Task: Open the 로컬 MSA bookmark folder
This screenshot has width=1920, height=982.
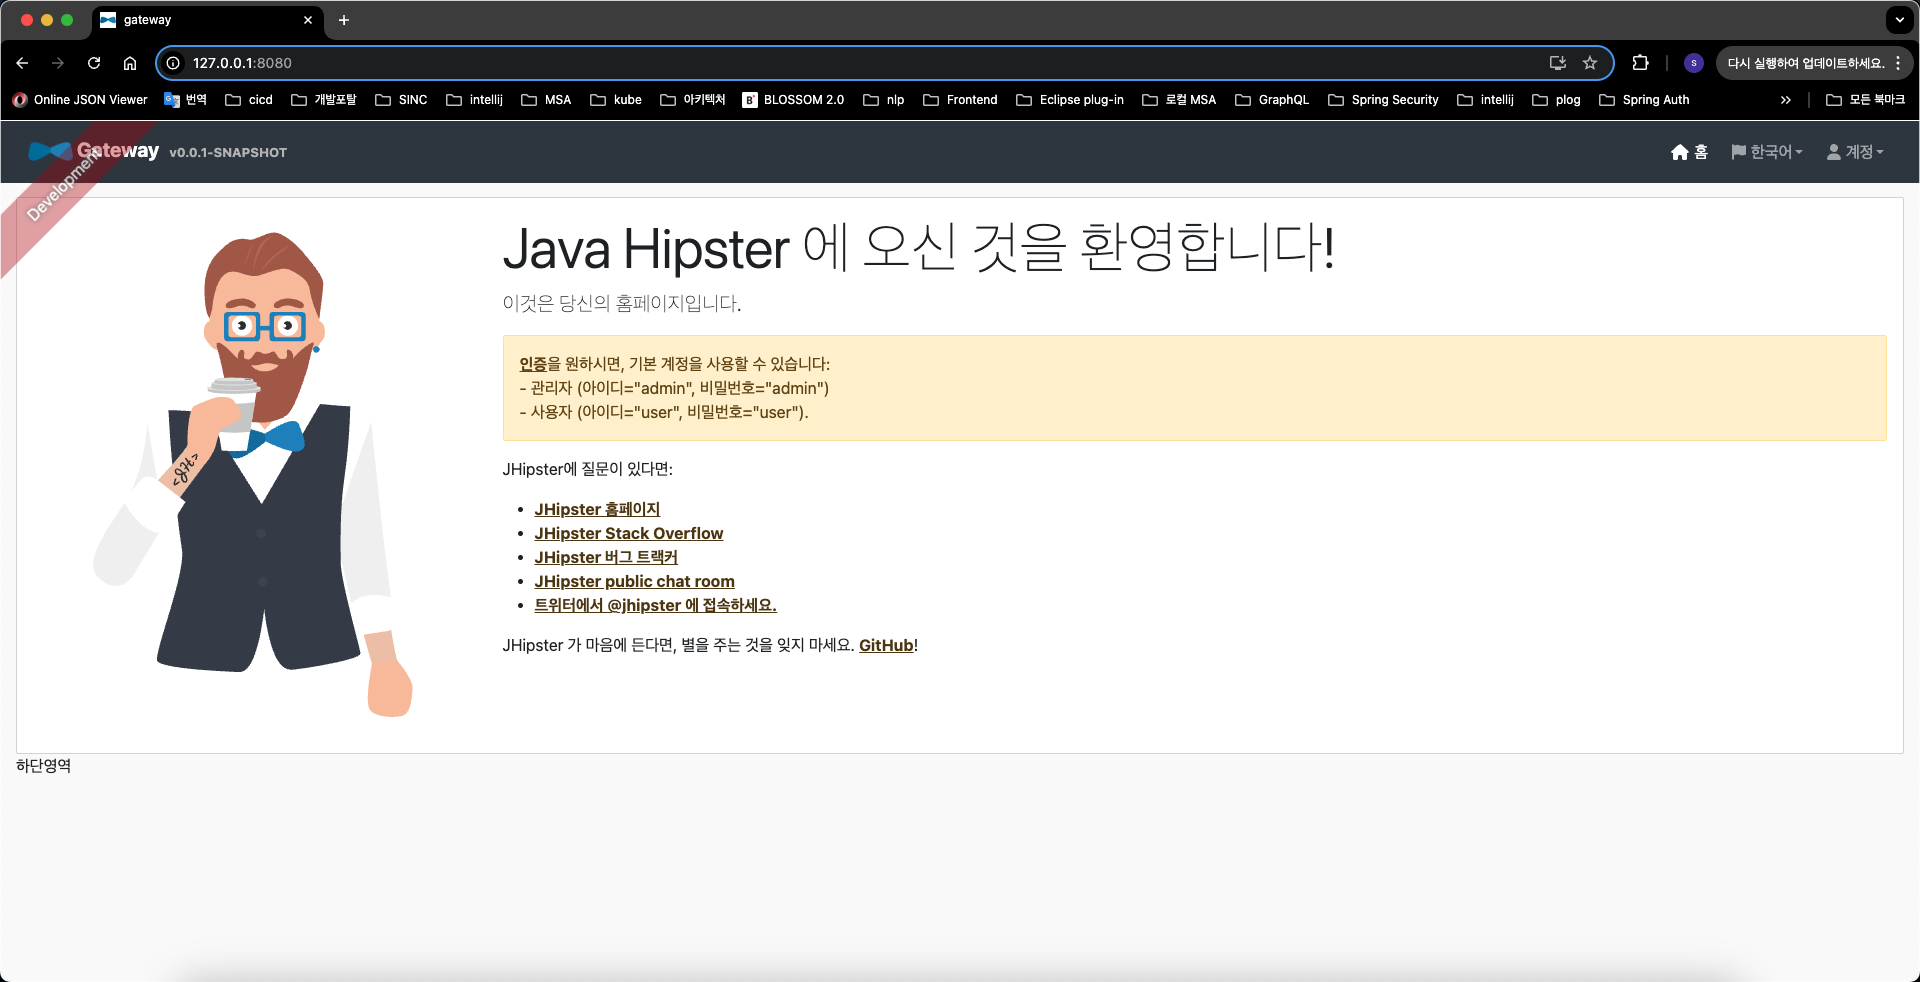Action: [x=1179, y=100]
